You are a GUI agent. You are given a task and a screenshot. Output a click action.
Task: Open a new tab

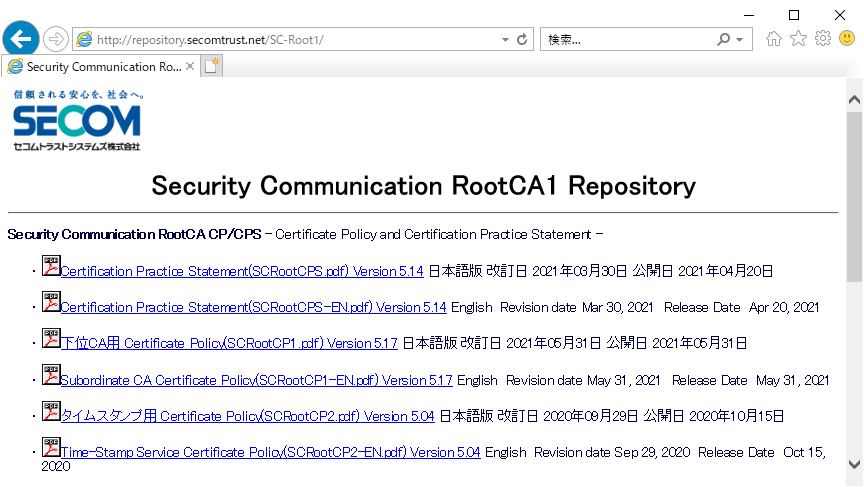point(212,66)
